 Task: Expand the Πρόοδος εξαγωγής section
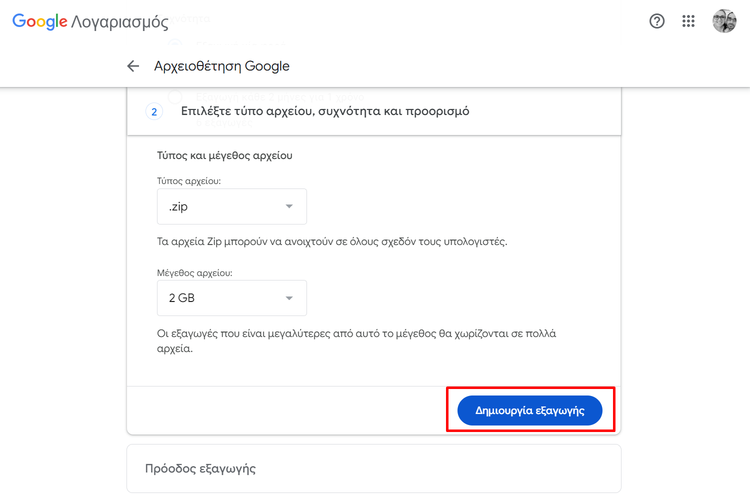[x=374, y=468]
